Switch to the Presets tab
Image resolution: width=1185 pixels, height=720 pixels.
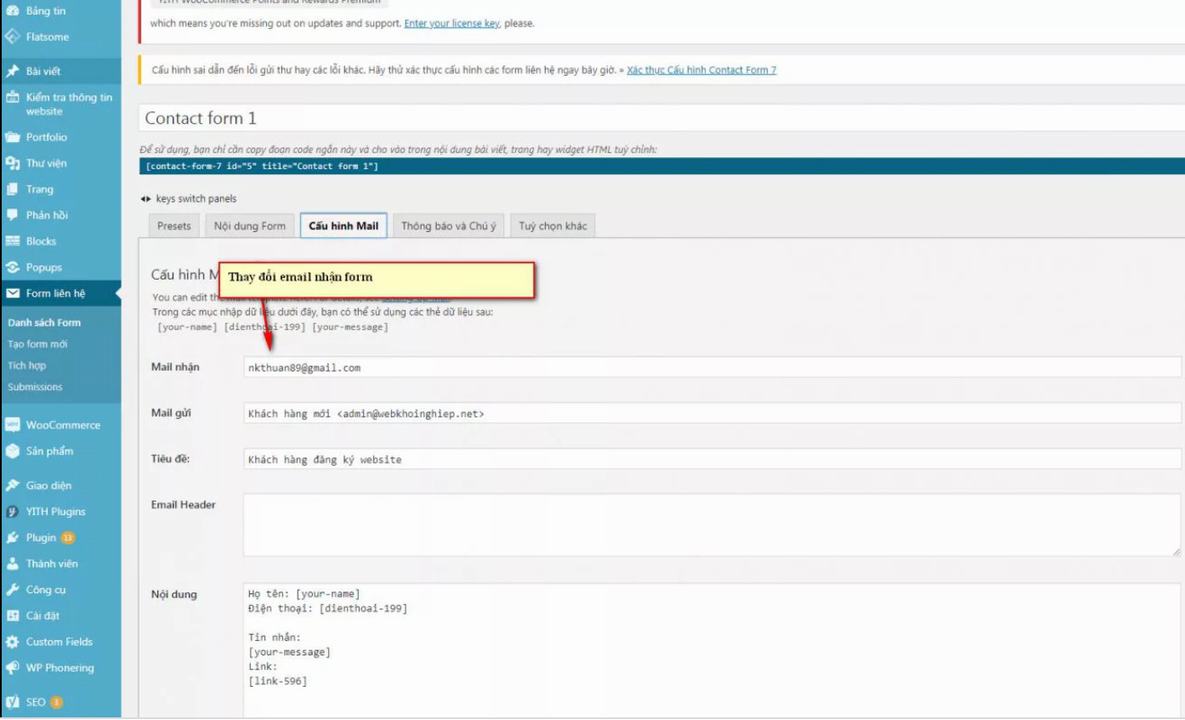pyautogui.click(x=174, y=225)
